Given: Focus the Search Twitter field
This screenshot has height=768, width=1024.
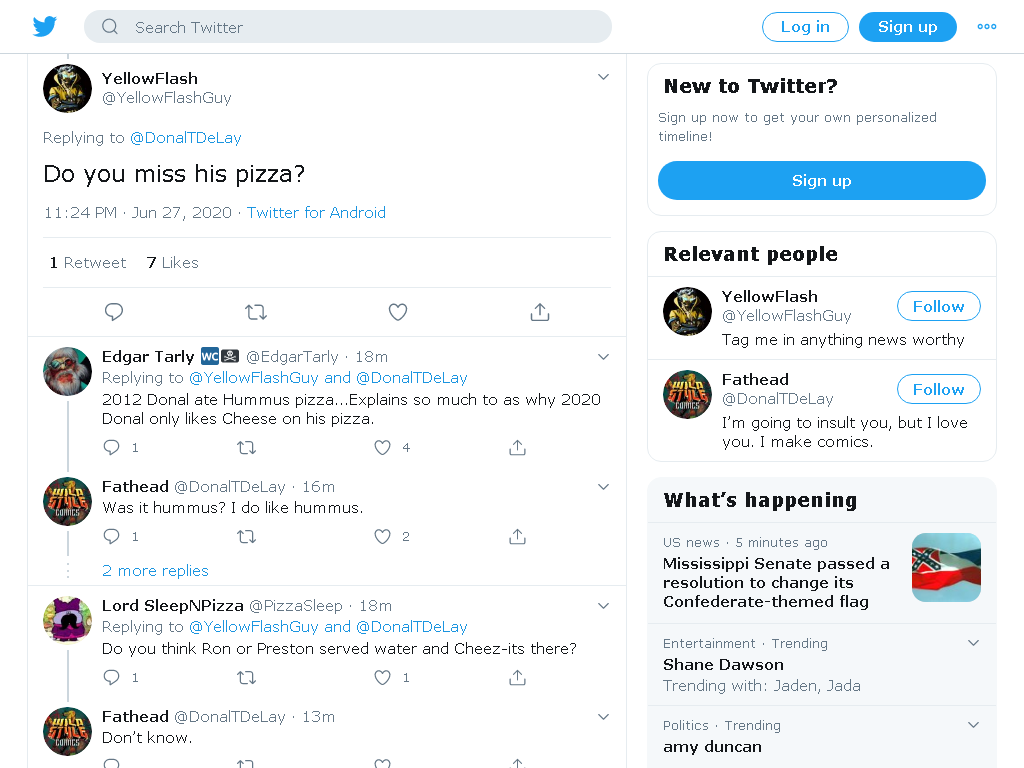Looking at the screenshot, I should click(x=347, y=27).
